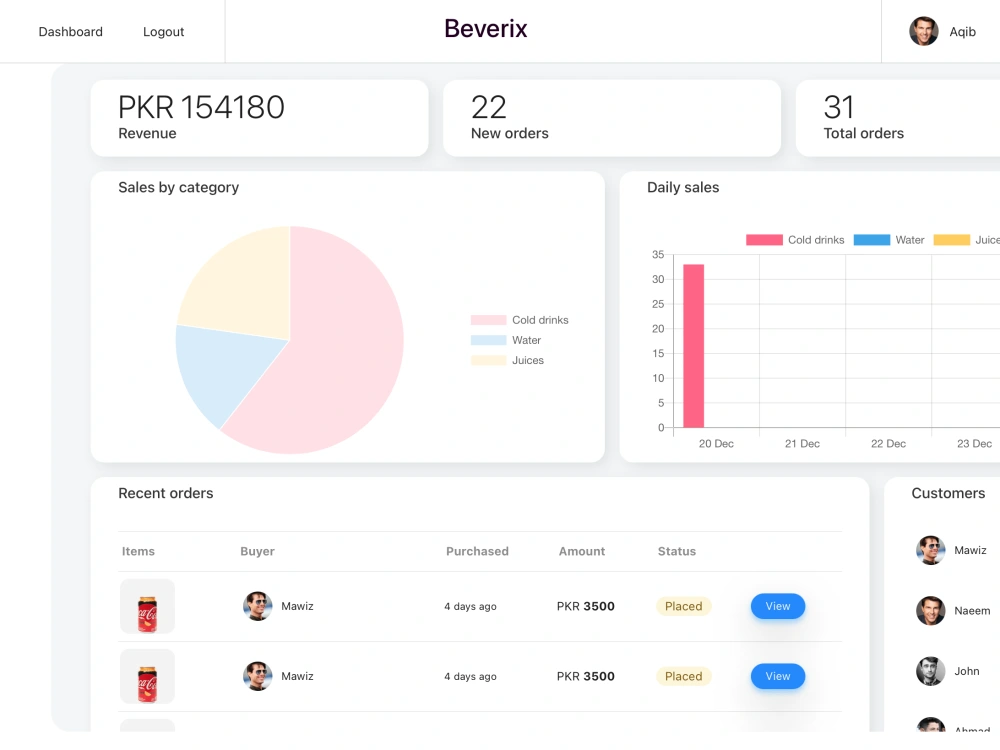Click the Daily sales heading
The image size is (1000, 750).
pos(683,188)
